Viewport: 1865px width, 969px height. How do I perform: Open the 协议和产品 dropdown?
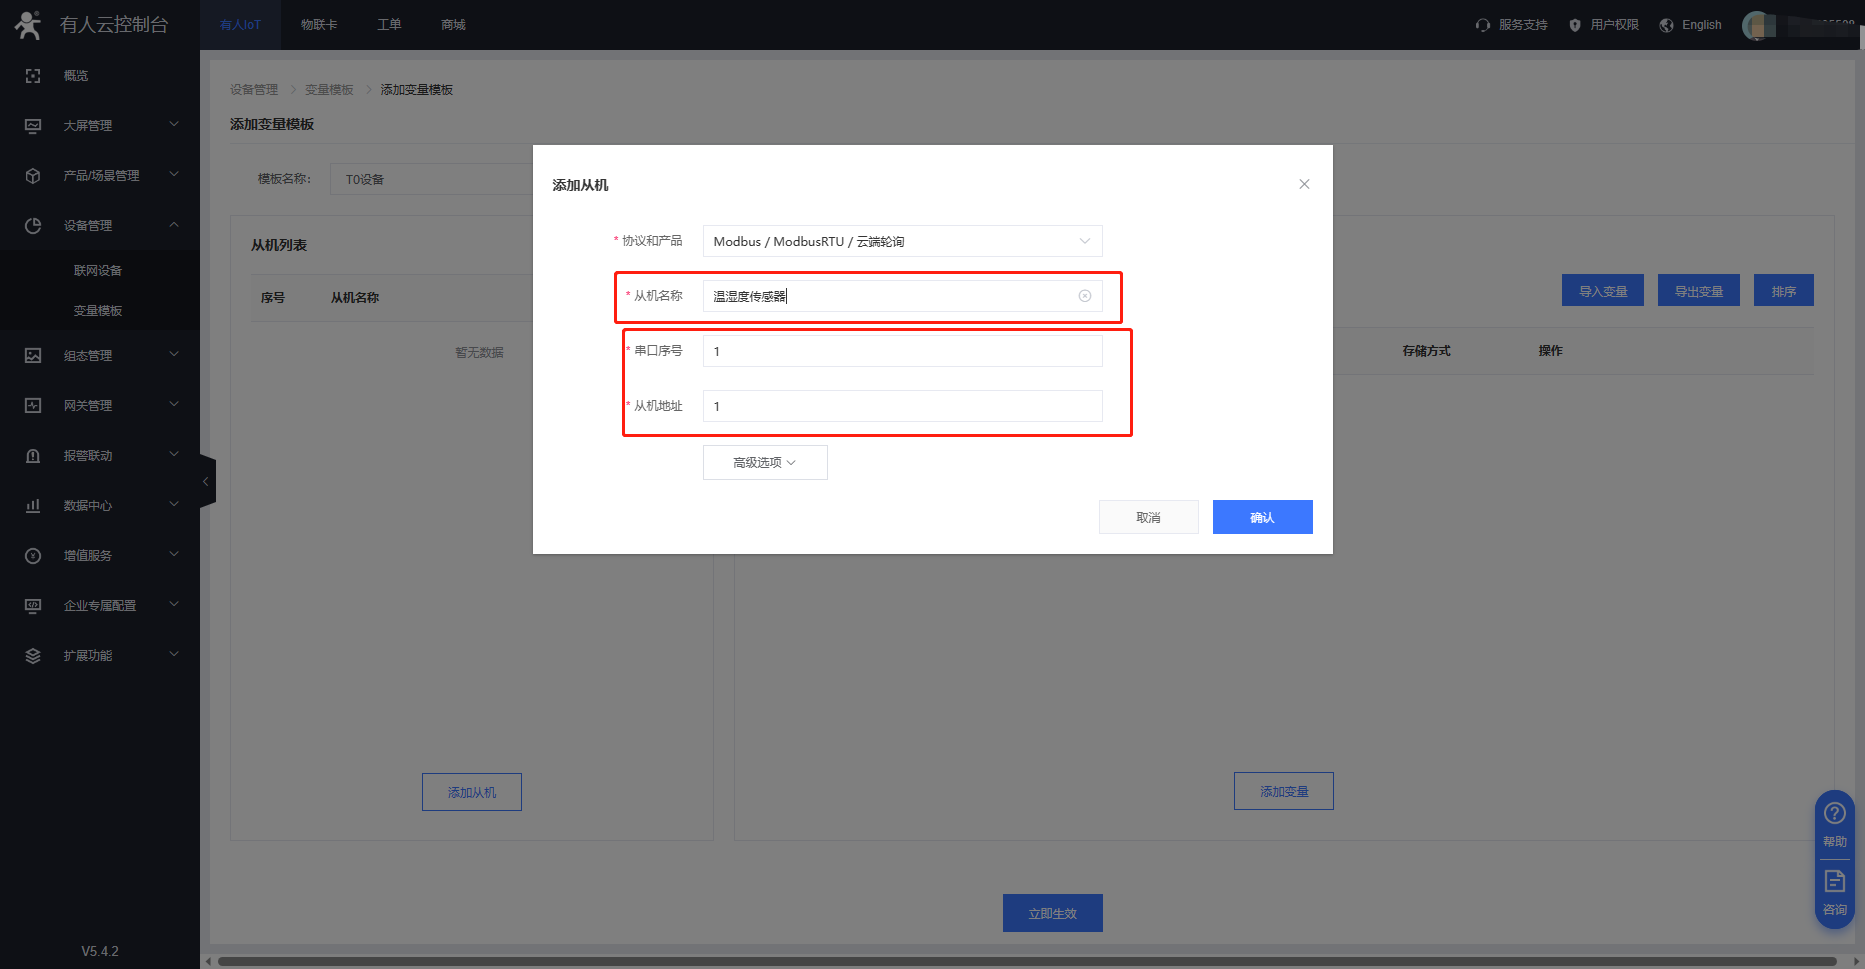point(902,241)
